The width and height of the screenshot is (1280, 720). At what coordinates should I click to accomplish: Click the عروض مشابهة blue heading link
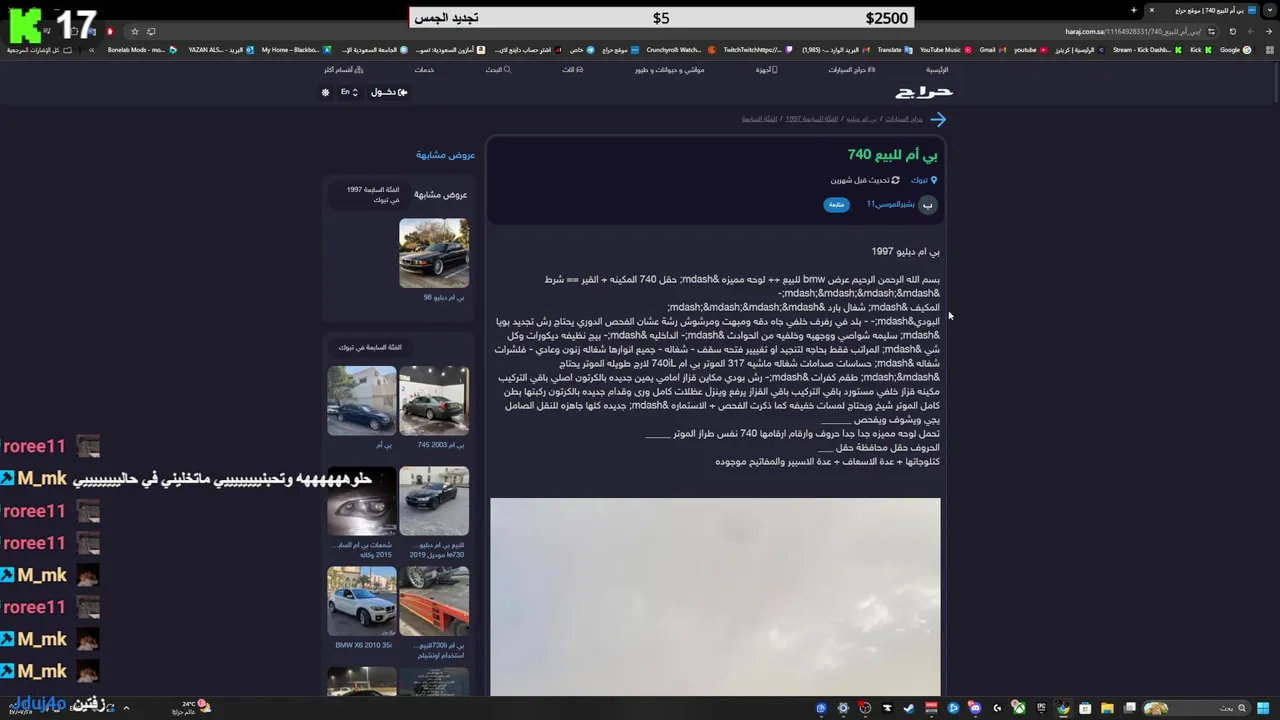pos(445,155)
